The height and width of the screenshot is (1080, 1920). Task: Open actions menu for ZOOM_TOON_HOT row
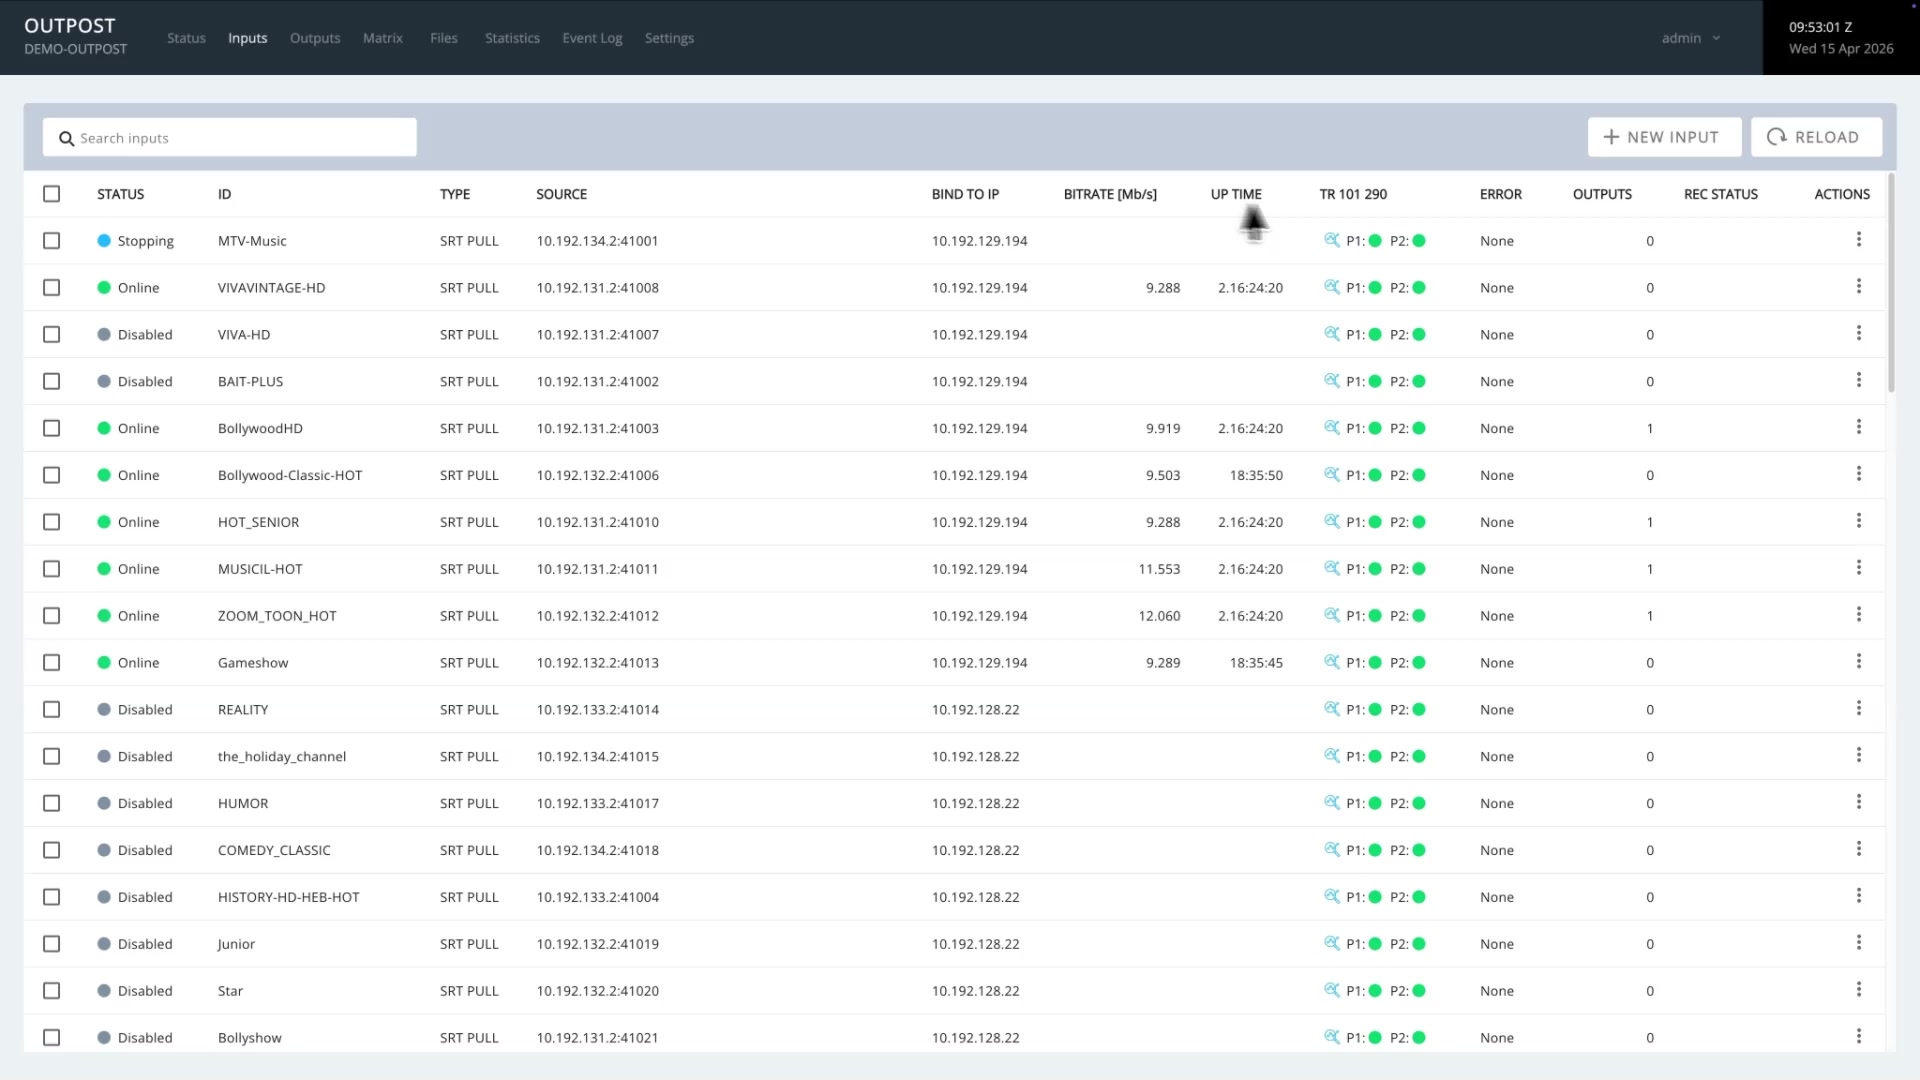(x=1859, y=615)
